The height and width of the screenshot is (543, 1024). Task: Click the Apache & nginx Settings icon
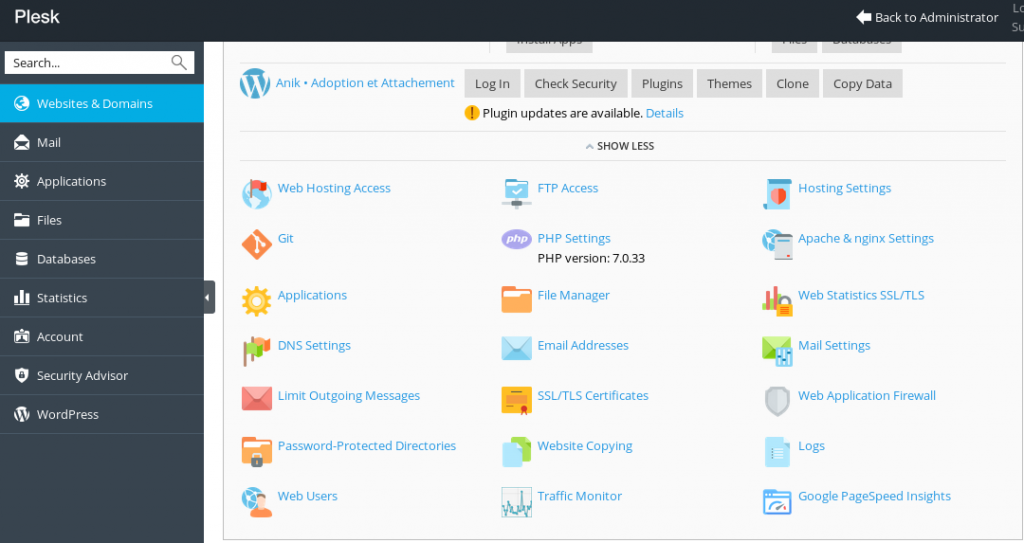coord(777,244)
